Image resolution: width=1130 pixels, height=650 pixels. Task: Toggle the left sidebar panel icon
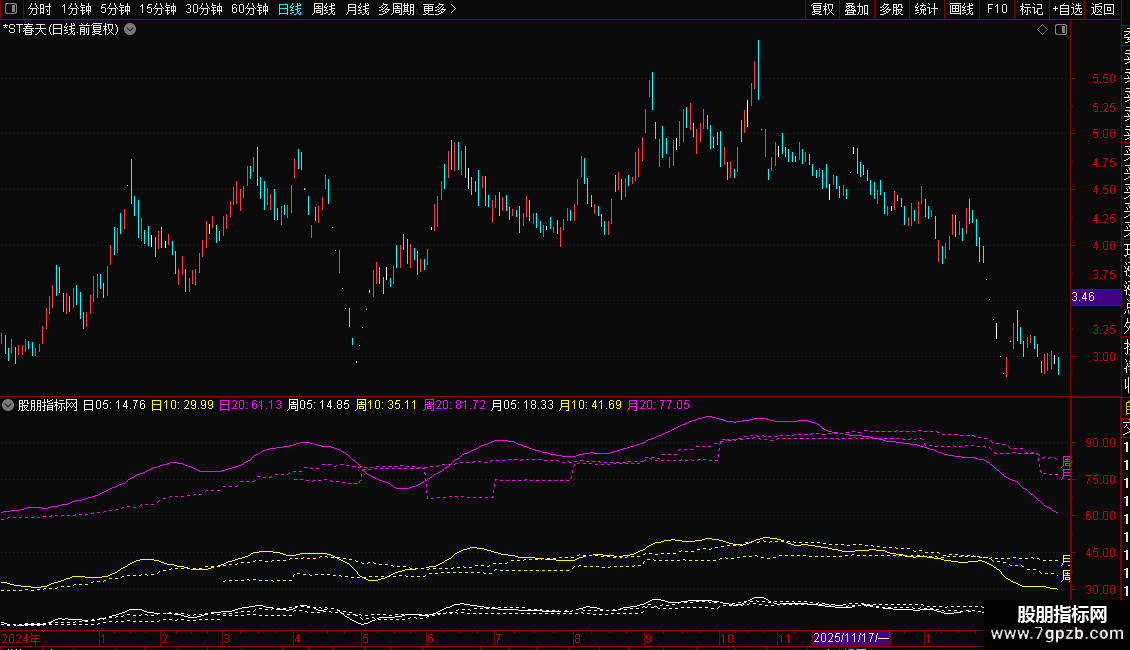point(11,9)
